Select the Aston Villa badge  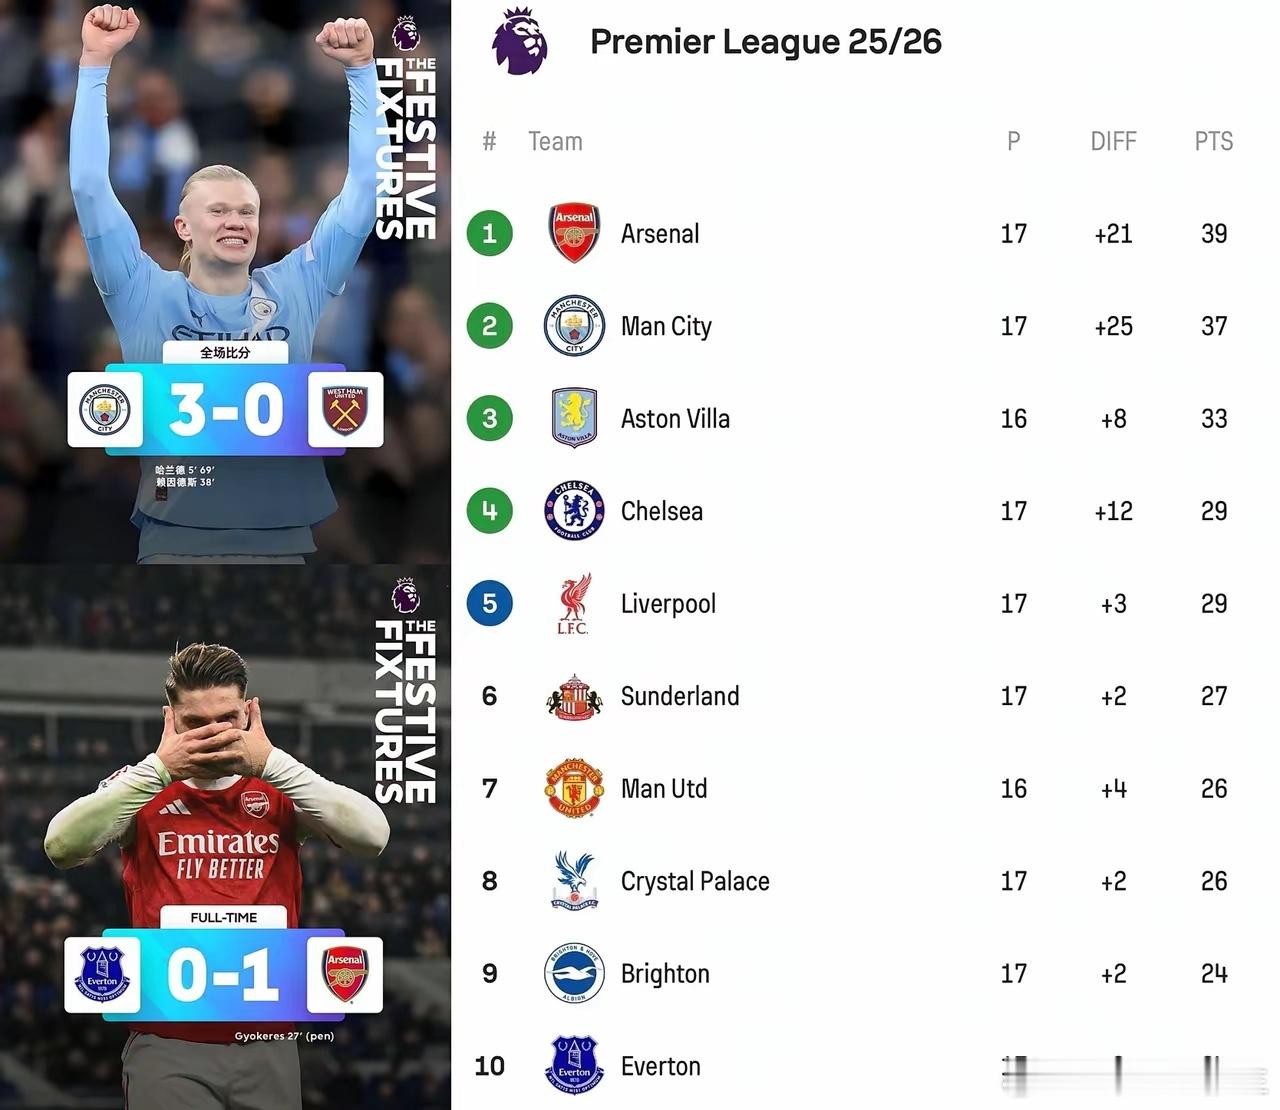[x=574, y=418]
